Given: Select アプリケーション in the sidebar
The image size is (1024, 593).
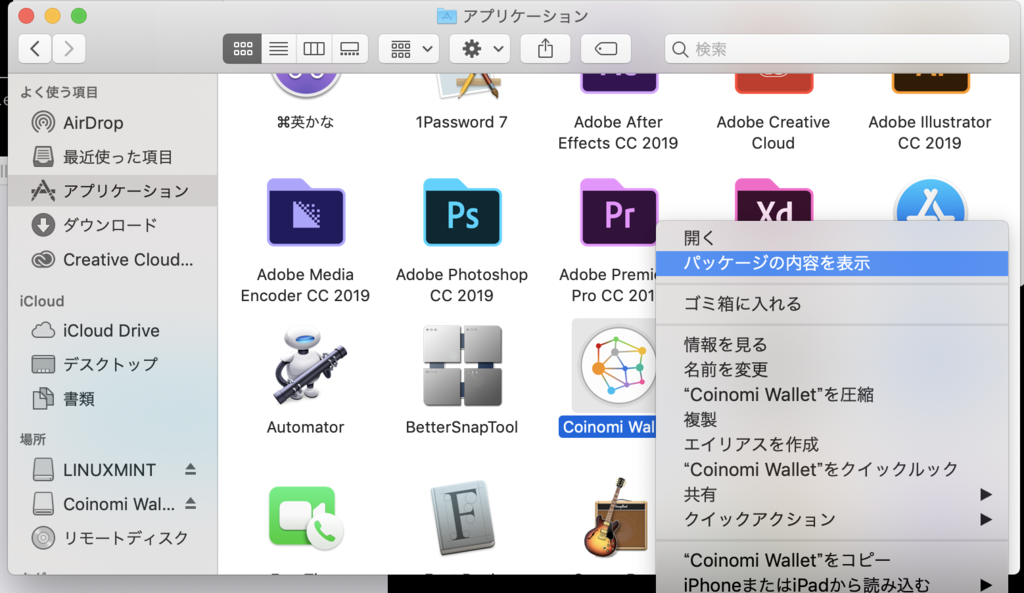Looking at the screenshot, I should (112, 191).
